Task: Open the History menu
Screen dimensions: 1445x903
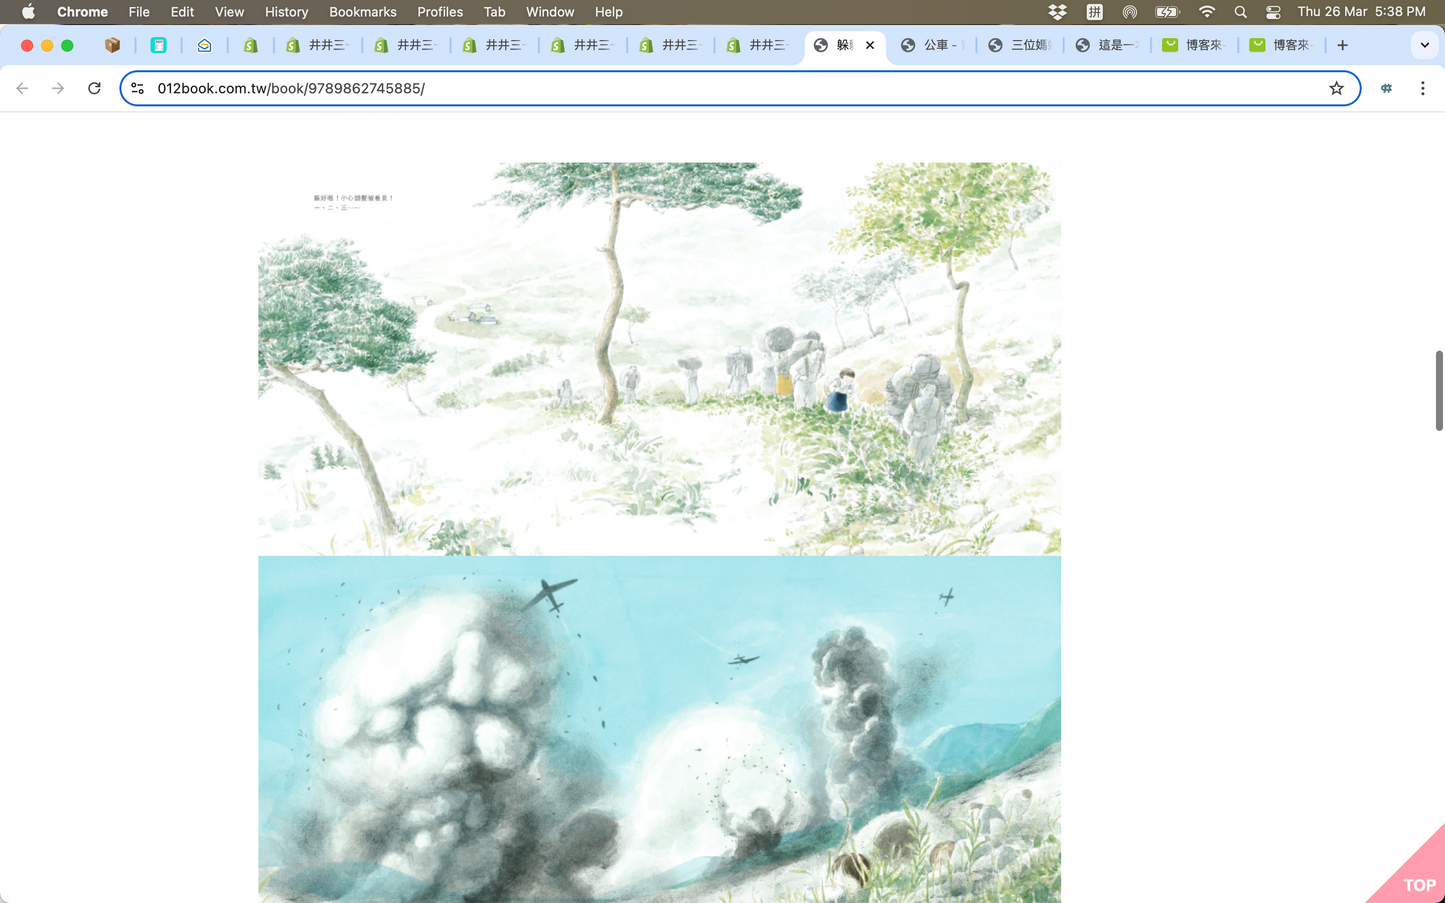Action: coord(286,12)
